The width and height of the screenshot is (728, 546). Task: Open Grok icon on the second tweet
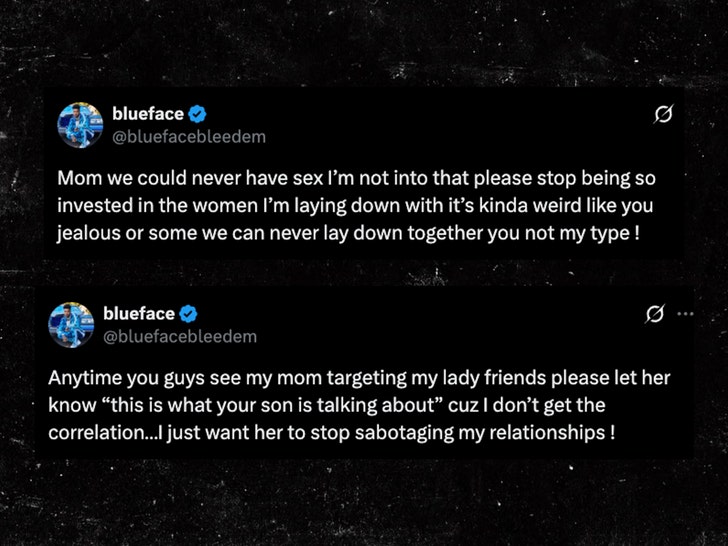point(655,314)
